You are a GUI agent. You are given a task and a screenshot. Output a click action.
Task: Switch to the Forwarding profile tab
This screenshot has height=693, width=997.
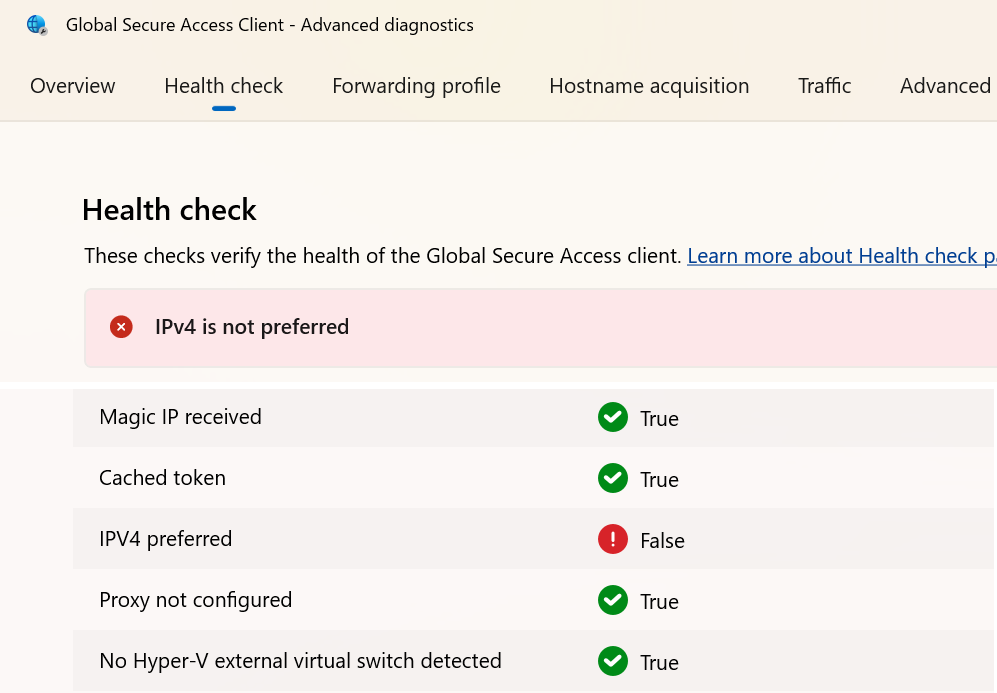(x=416, y=86)
